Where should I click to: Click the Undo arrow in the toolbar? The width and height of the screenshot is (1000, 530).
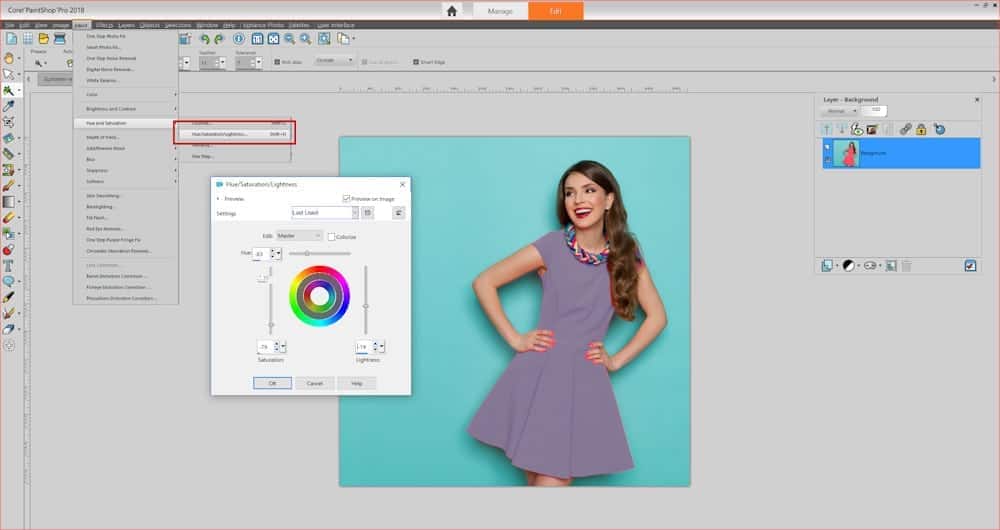[x=204, y=39]
